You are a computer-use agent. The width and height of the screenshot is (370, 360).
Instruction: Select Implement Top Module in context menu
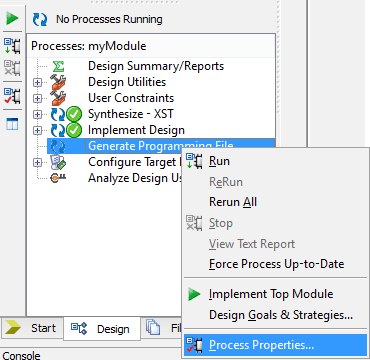point(275,294)
